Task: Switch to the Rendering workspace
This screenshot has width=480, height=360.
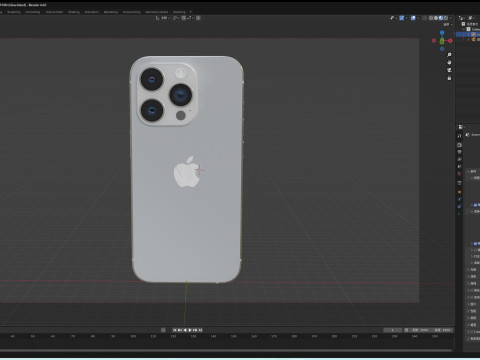Action: [x=111, y=12]
